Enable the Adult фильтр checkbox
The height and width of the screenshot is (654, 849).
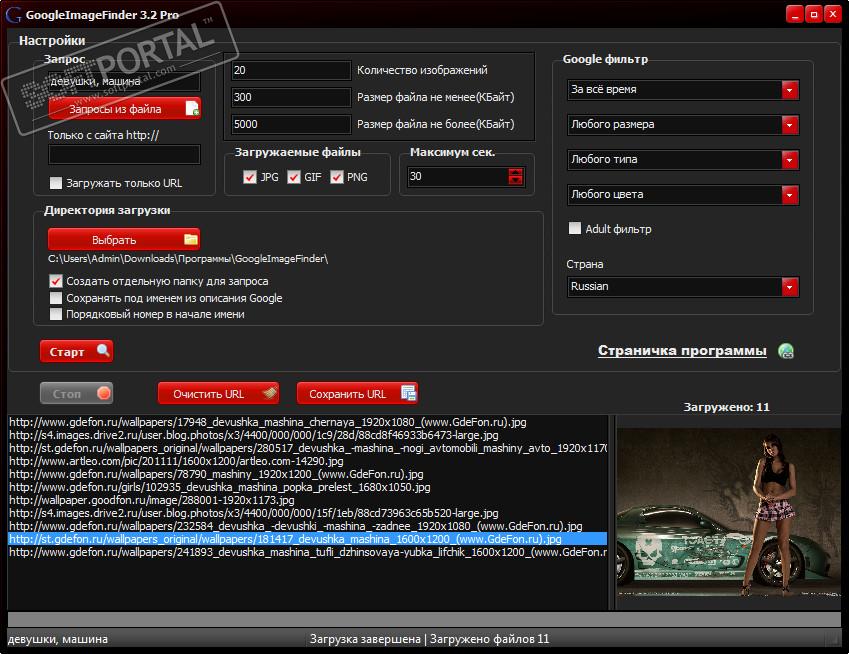coord(574,228)
